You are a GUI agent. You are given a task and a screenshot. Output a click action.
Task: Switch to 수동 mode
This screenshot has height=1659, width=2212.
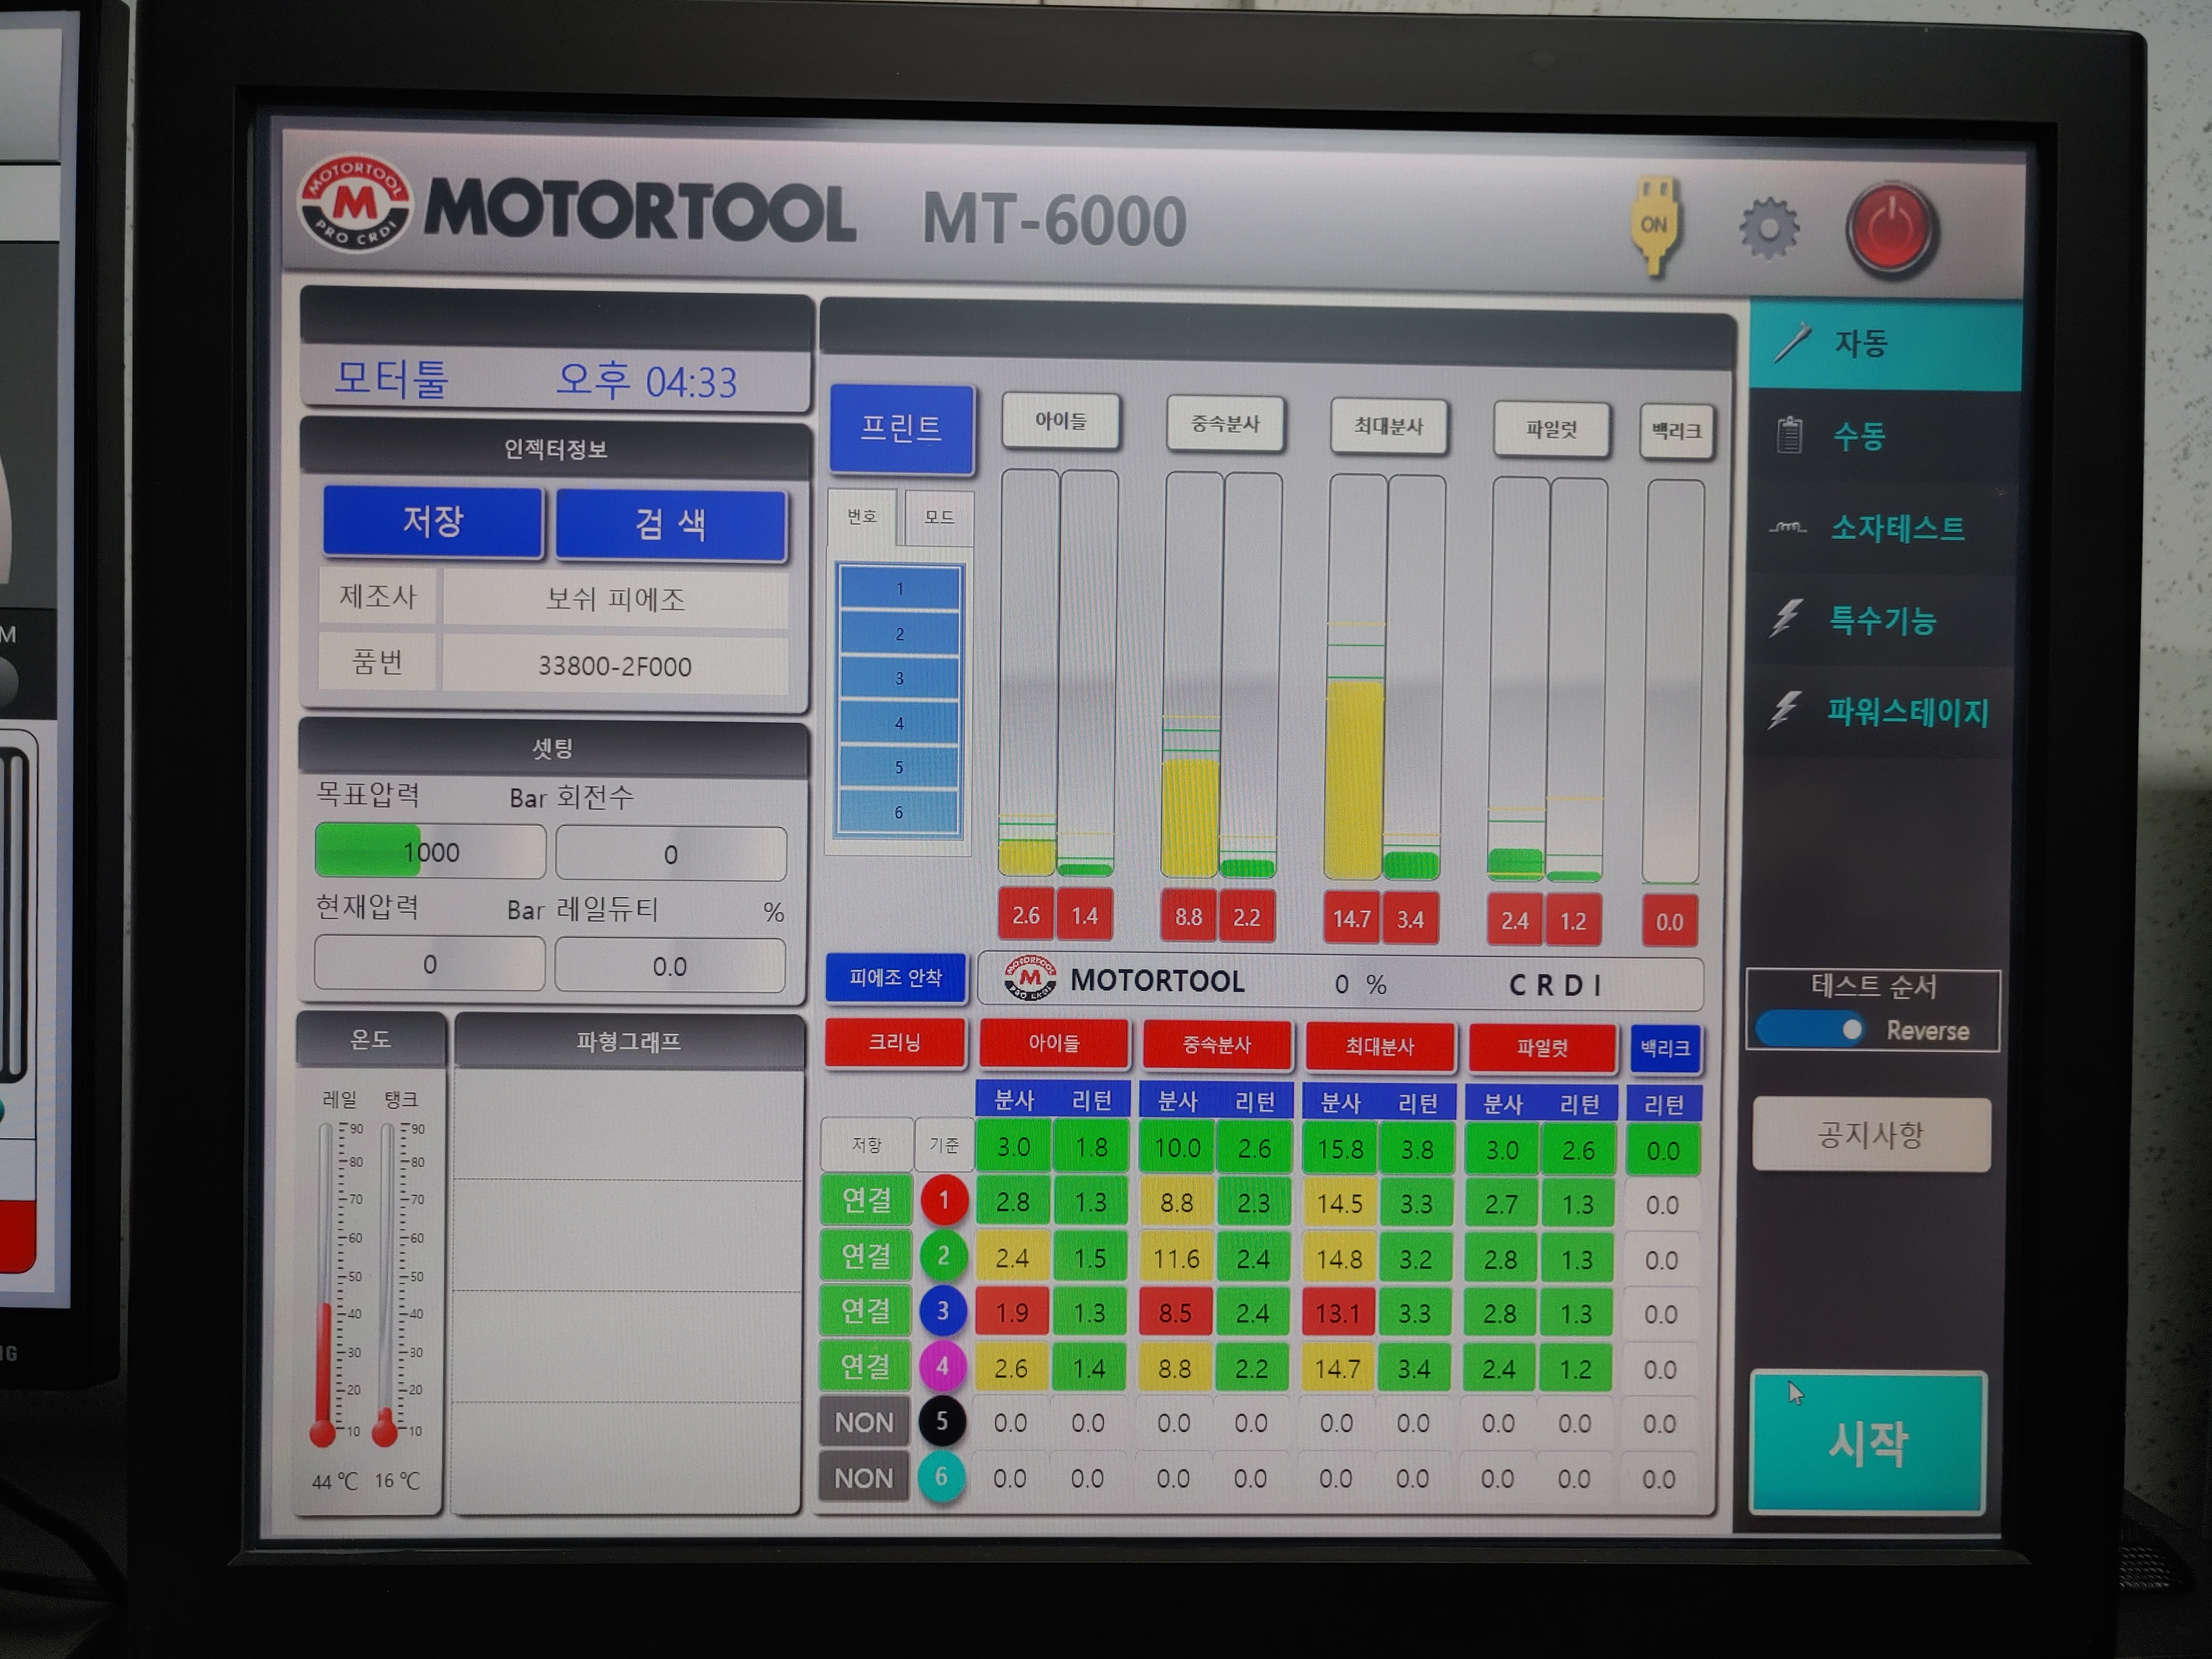point(1884,436)
